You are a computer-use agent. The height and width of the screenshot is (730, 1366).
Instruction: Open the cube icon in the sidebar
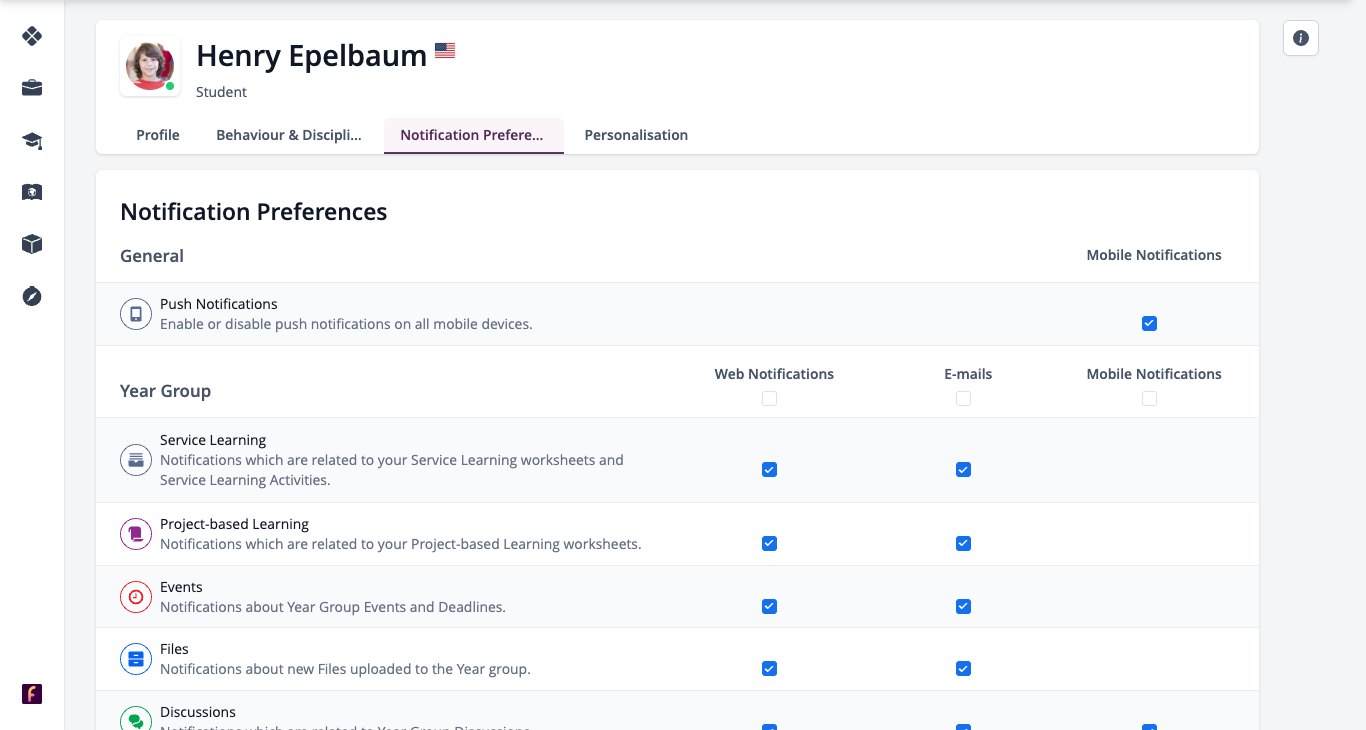coord(32,244)
